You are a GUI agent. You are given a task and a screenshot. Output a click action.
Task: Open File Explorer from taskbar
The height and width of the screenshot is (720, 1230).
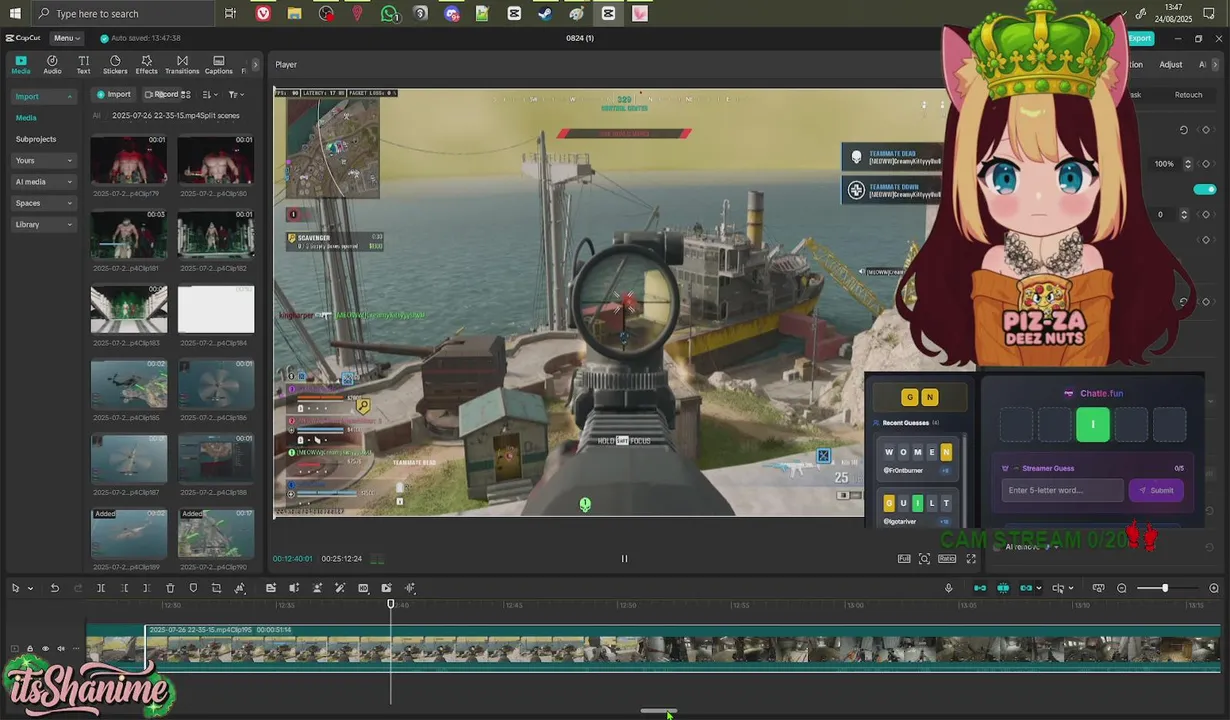point(294,13)
